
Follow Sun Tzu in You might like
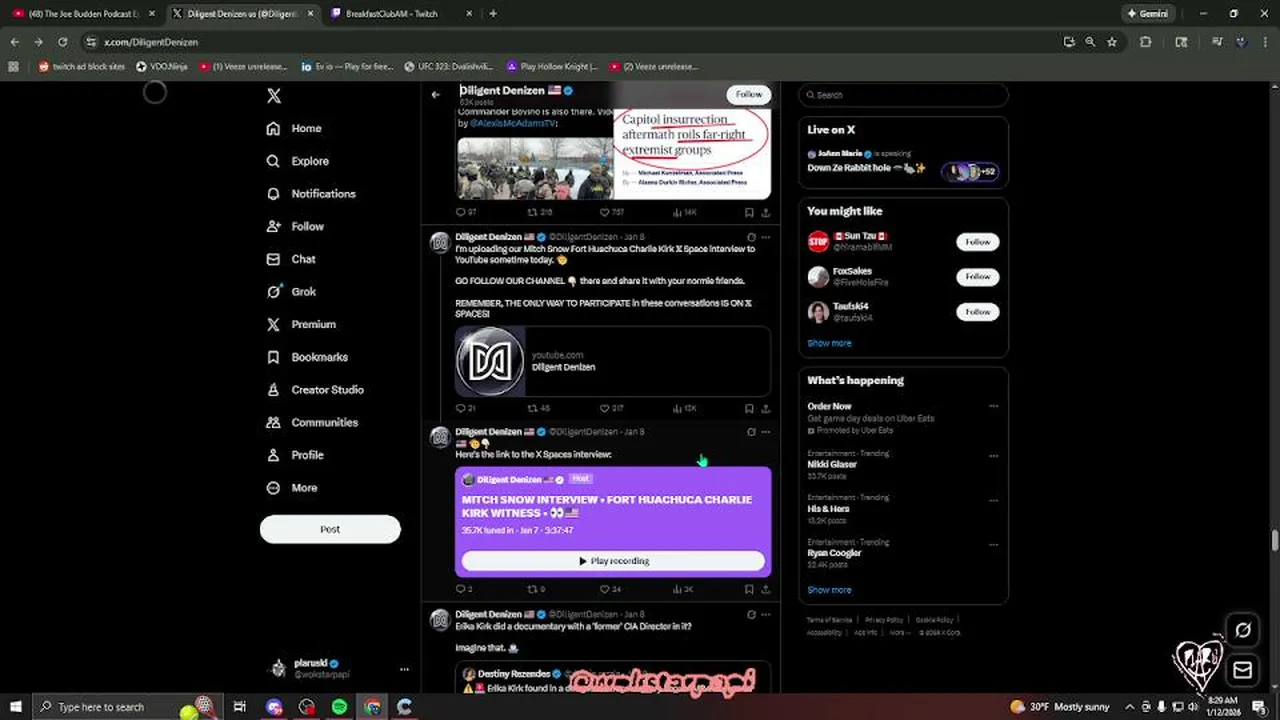pyautogui.click(x=977, y=241)
